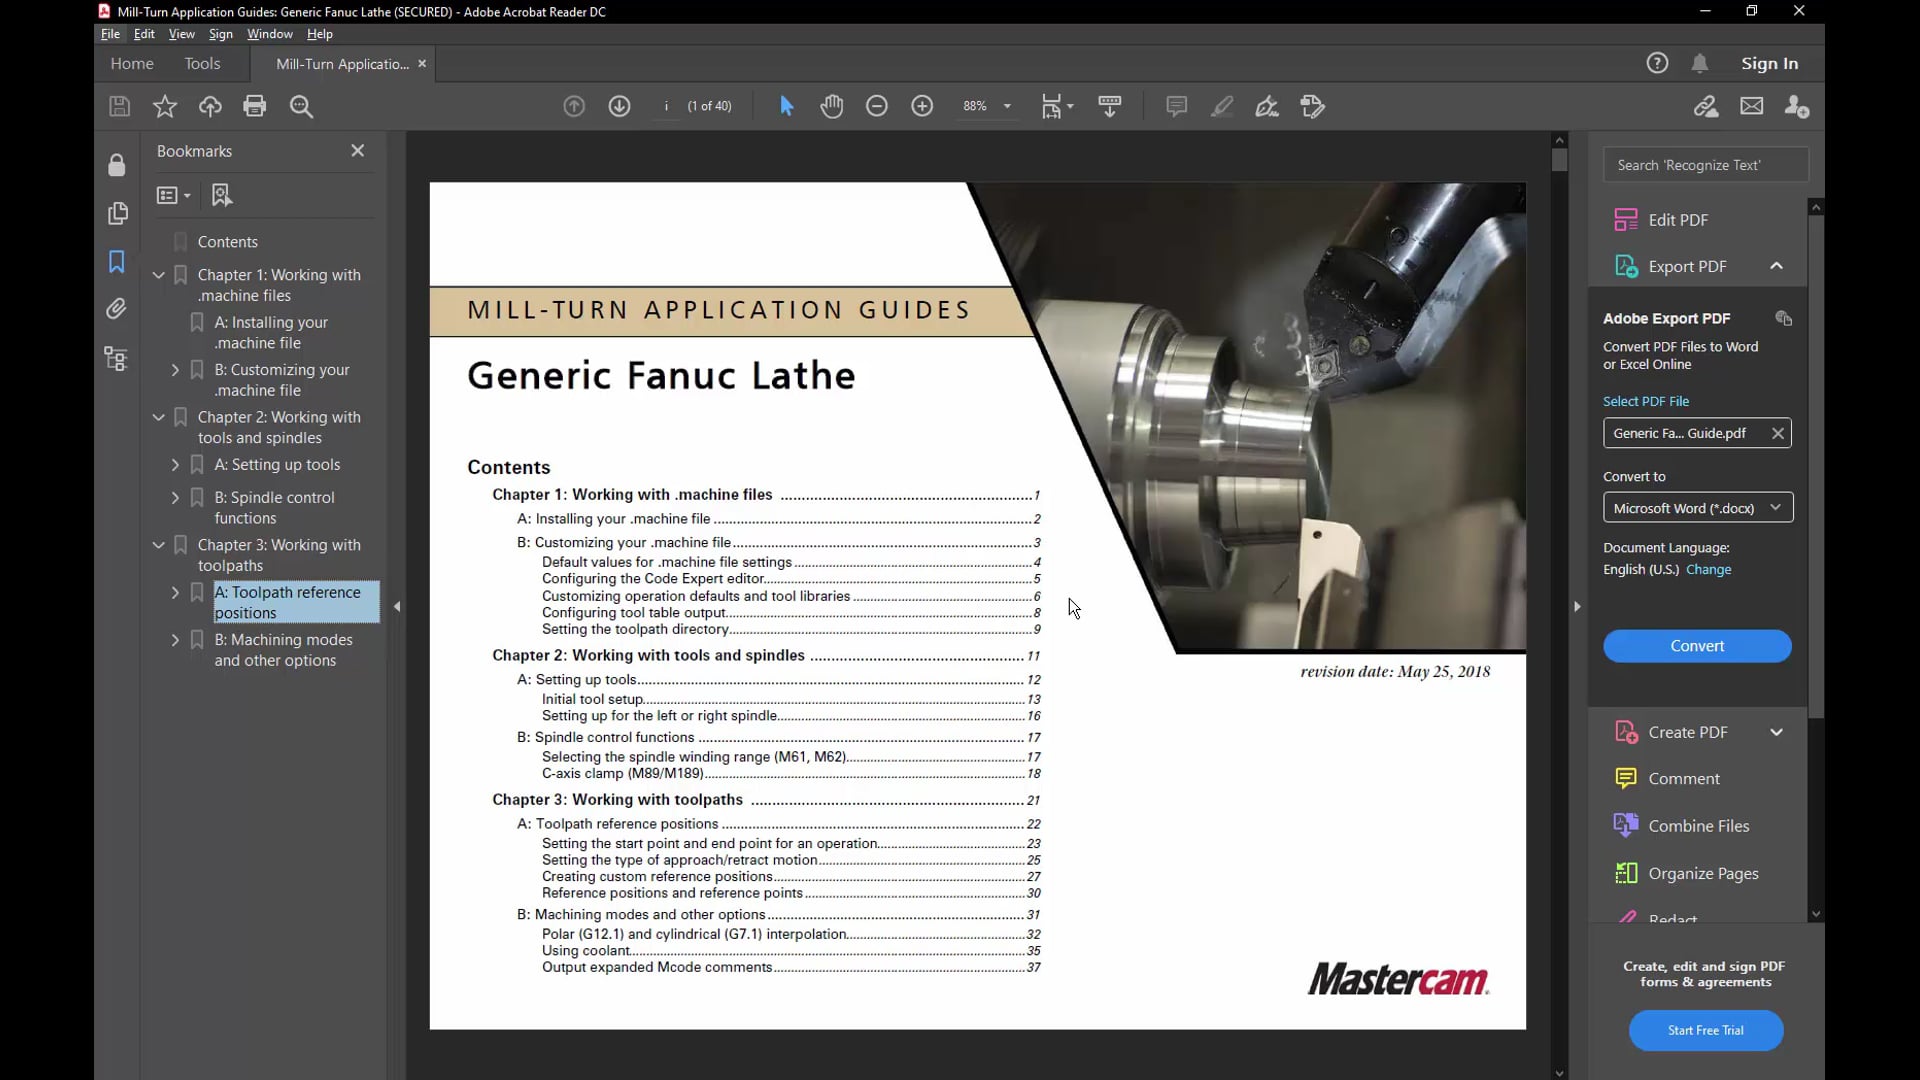Expand B: Spindle control functions bookmark
Viewport: 1920px width, 1080px height.
(175, 498)
